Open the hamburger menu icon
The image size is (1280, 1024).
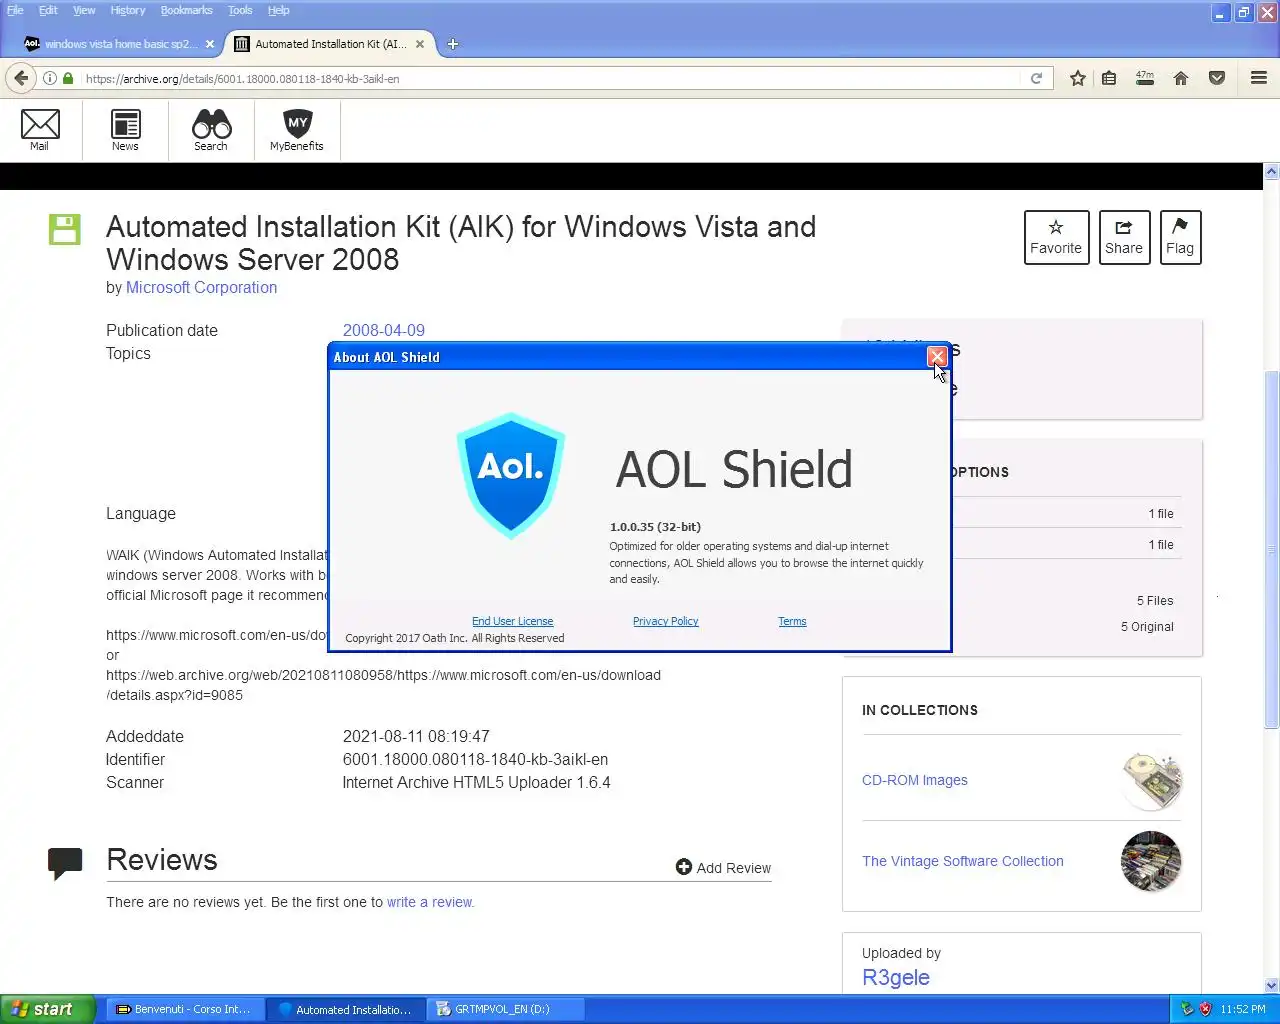pyautogui.click(x=1259, y=78)
